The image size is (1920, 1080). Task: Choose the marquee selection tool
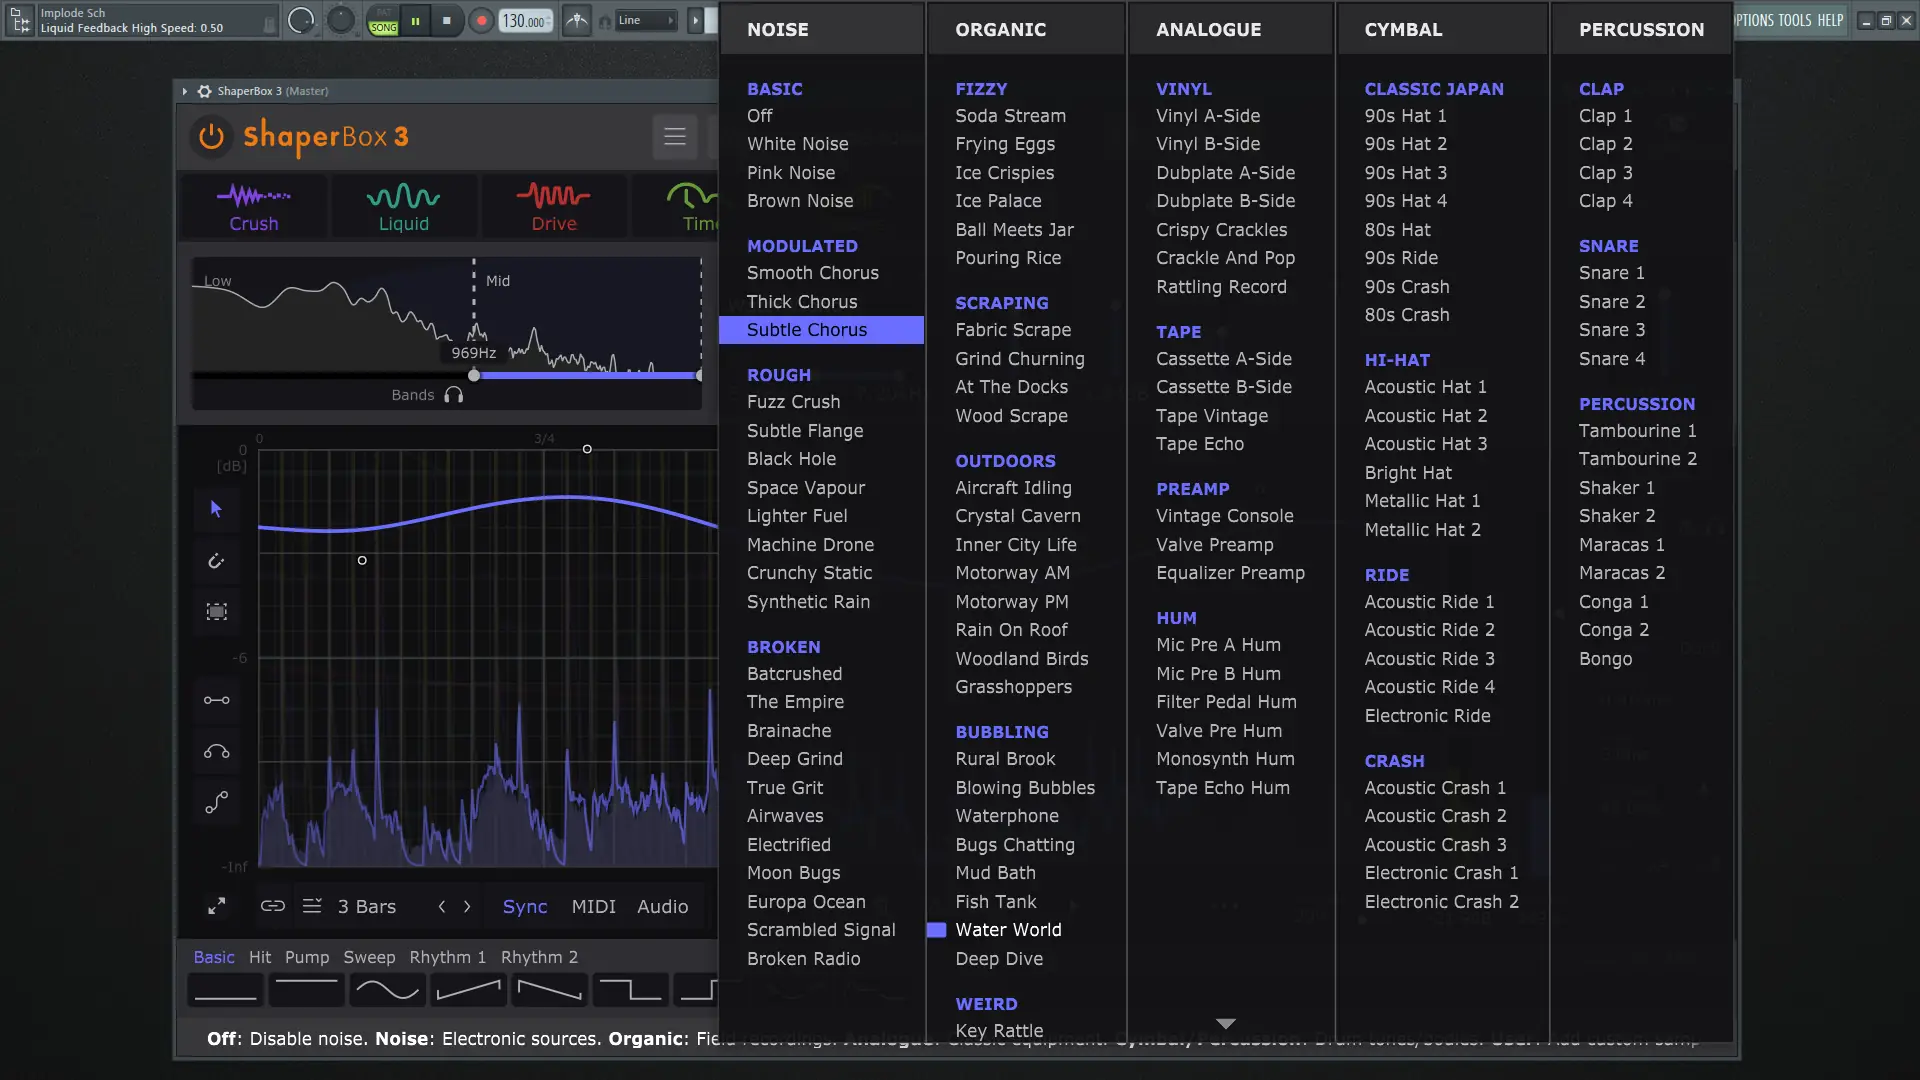[x=216, y=612]
